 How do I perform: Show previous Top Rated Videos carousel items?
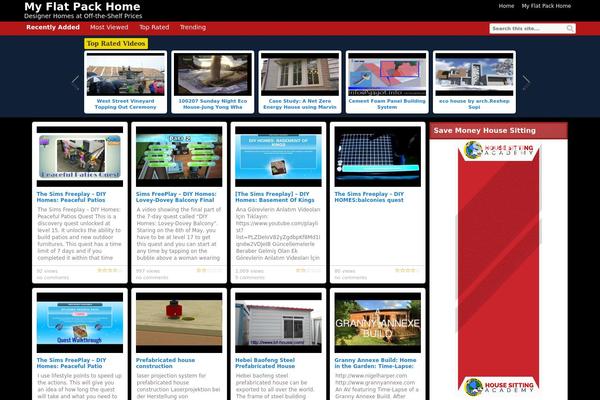pos(75,82)
